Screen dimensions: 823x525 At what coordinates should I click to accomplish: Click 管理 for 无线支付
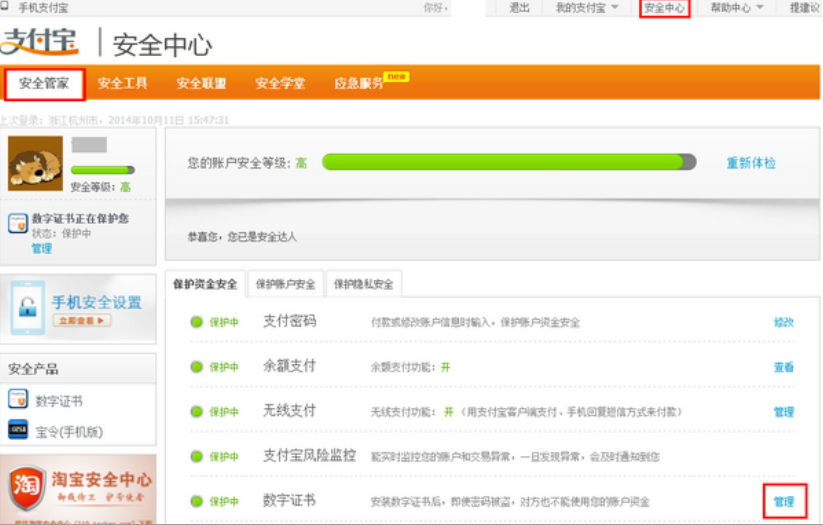784,412
